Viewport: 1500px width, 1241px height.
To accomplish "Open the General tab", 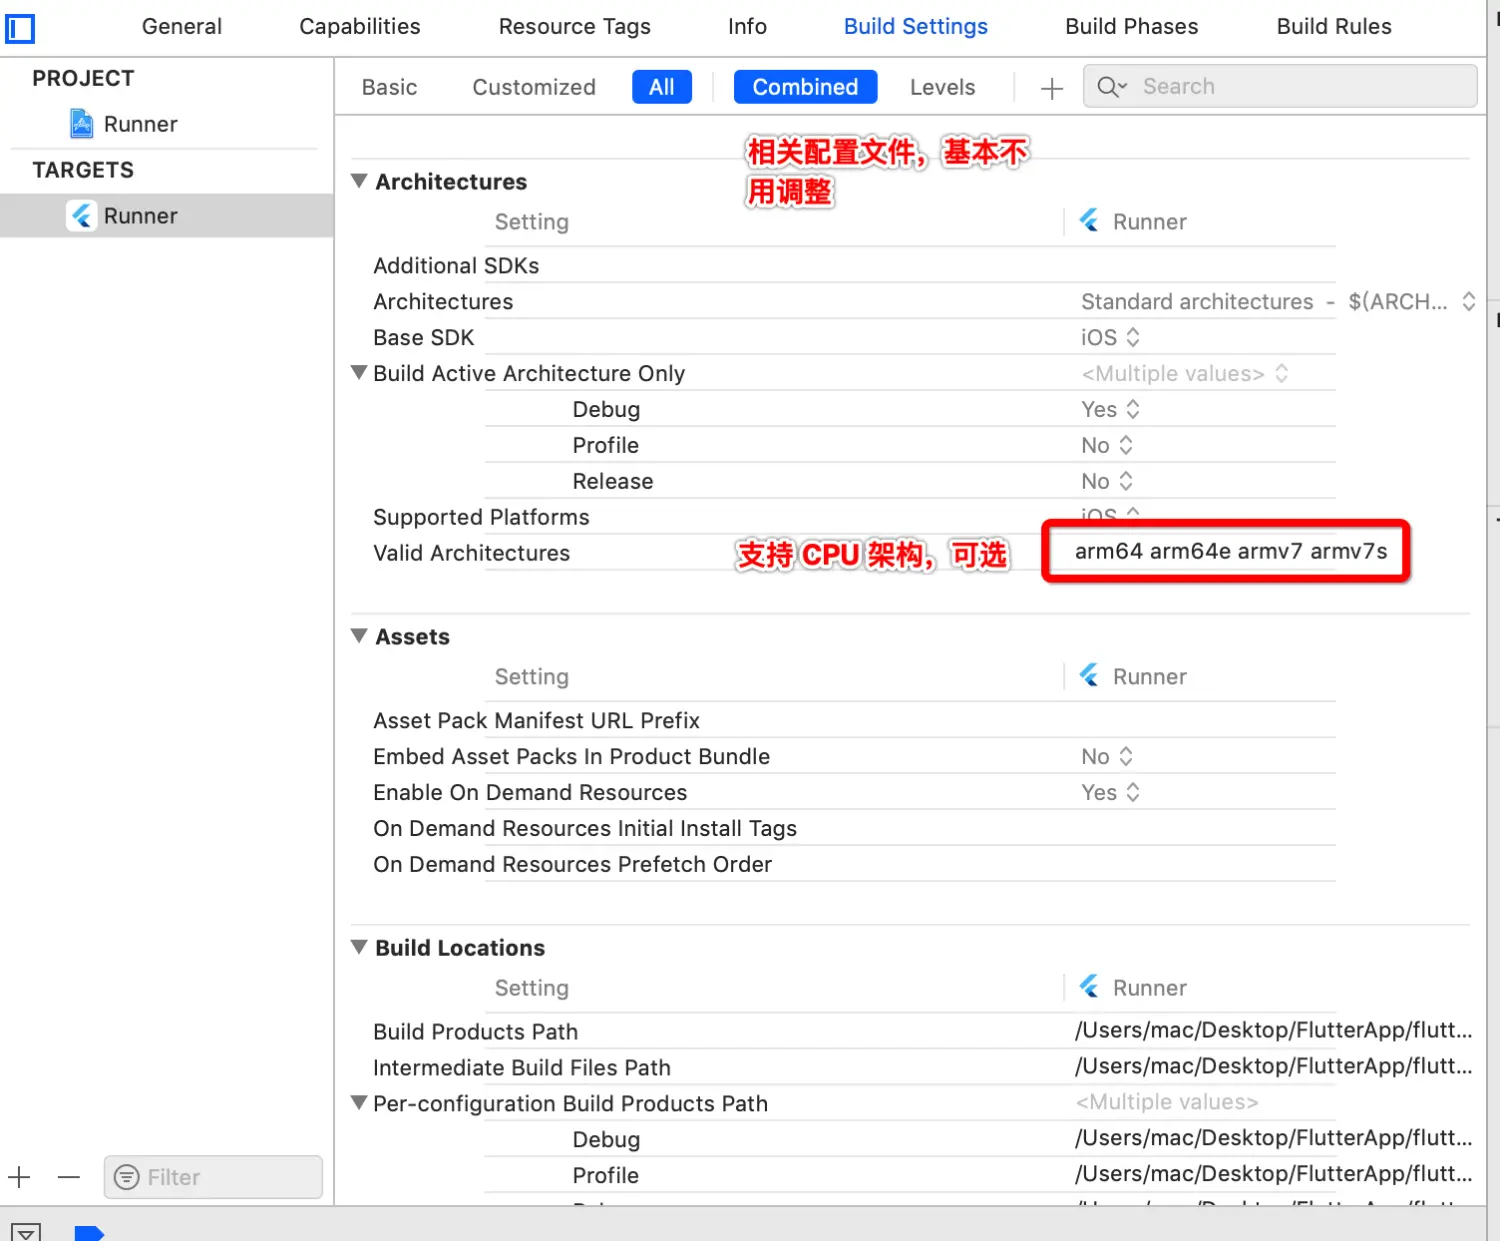I will click(182, 27).
